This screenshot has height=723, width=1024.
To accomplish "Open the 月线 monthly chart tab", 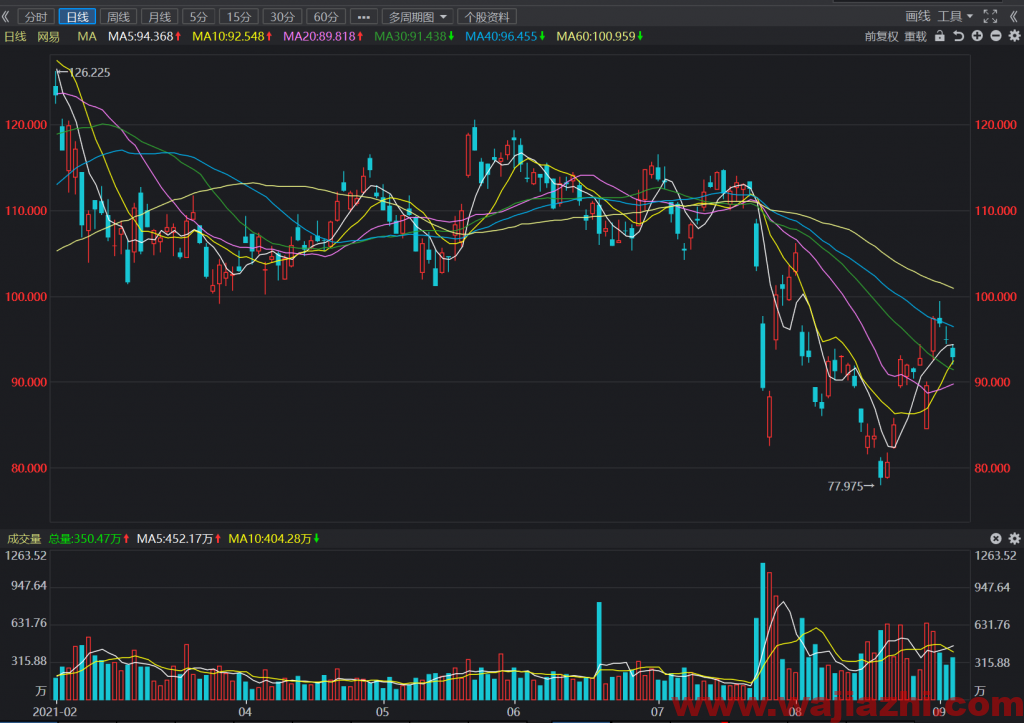I will tap(159, 16).
